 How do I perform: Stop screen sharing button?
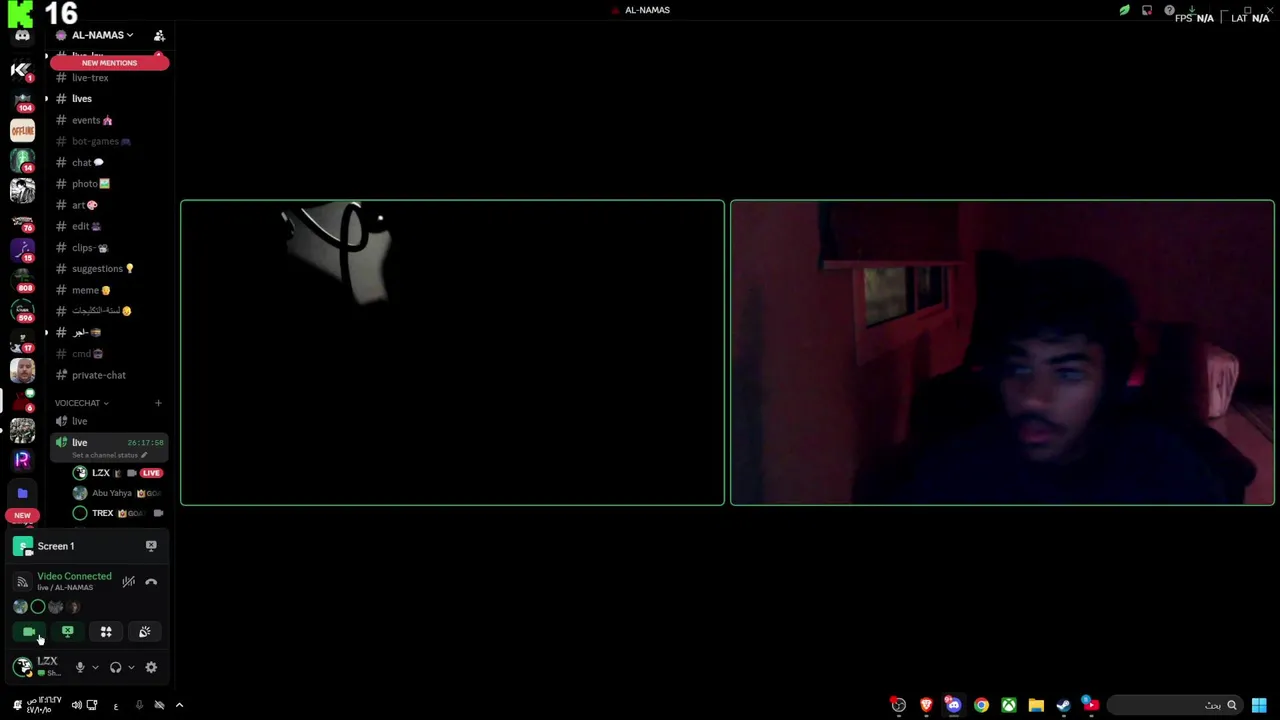point(67,632)
